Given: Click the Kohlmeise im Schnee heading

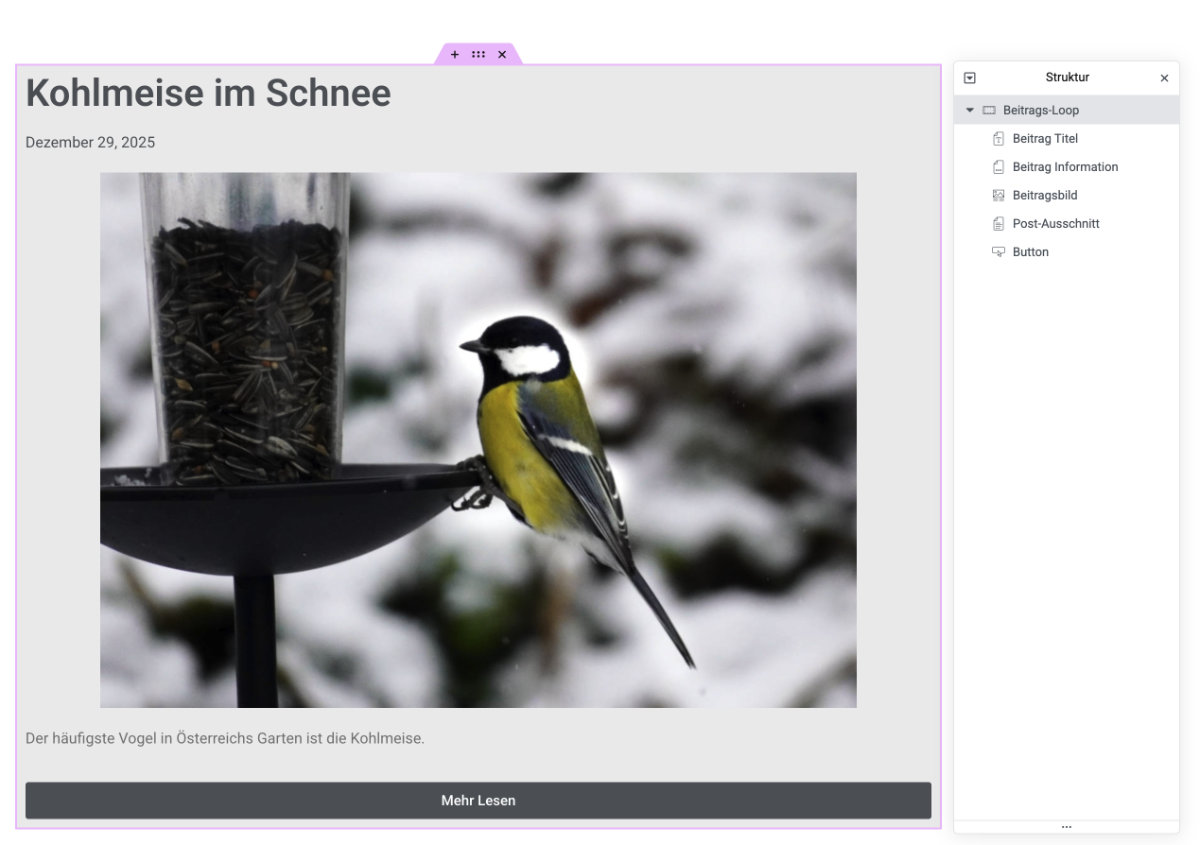Looking at the screenshot, I should click(208, 93).
